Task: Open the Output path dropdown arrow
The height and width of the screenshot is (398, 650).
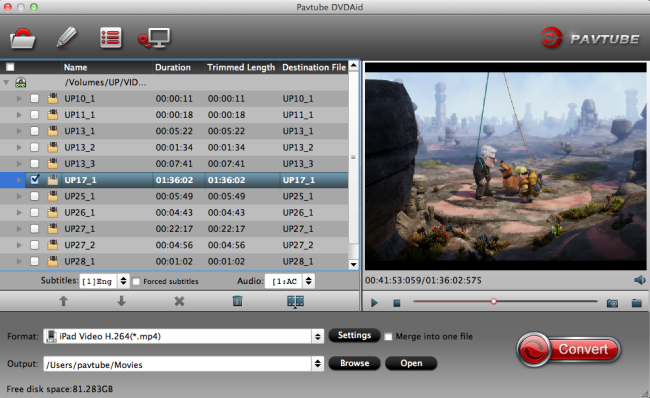Action: (318, 364)
